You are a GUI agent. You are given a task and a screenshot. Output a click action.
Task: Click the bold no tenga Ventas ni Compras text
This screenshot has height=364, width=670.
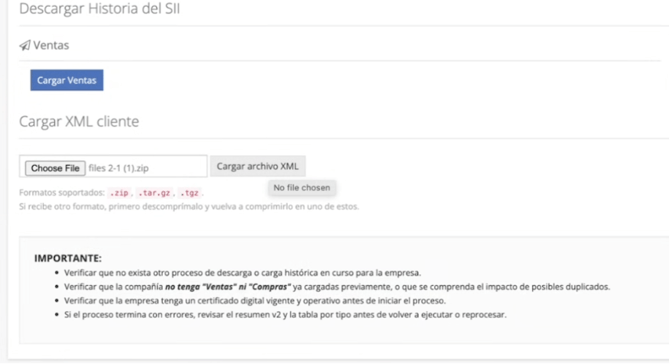pos(228,287)
